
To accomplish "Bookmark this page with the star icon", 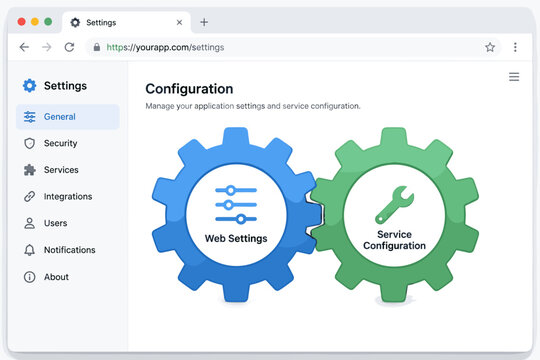I will coord(490,47).
